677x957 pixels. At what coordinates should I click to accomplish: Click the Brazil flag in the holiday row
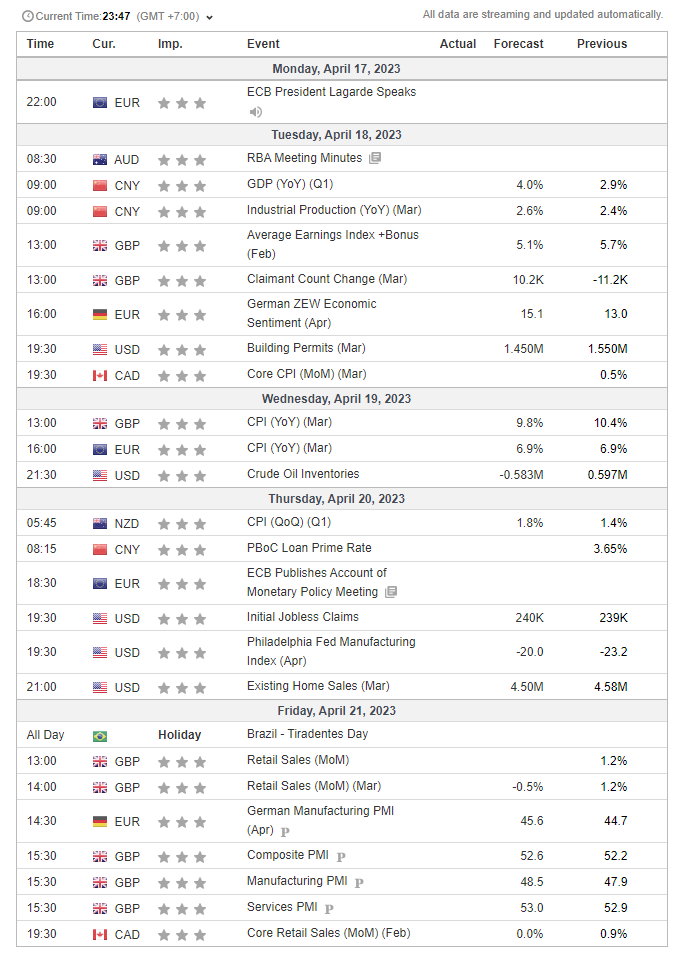(x=100, y=735)
